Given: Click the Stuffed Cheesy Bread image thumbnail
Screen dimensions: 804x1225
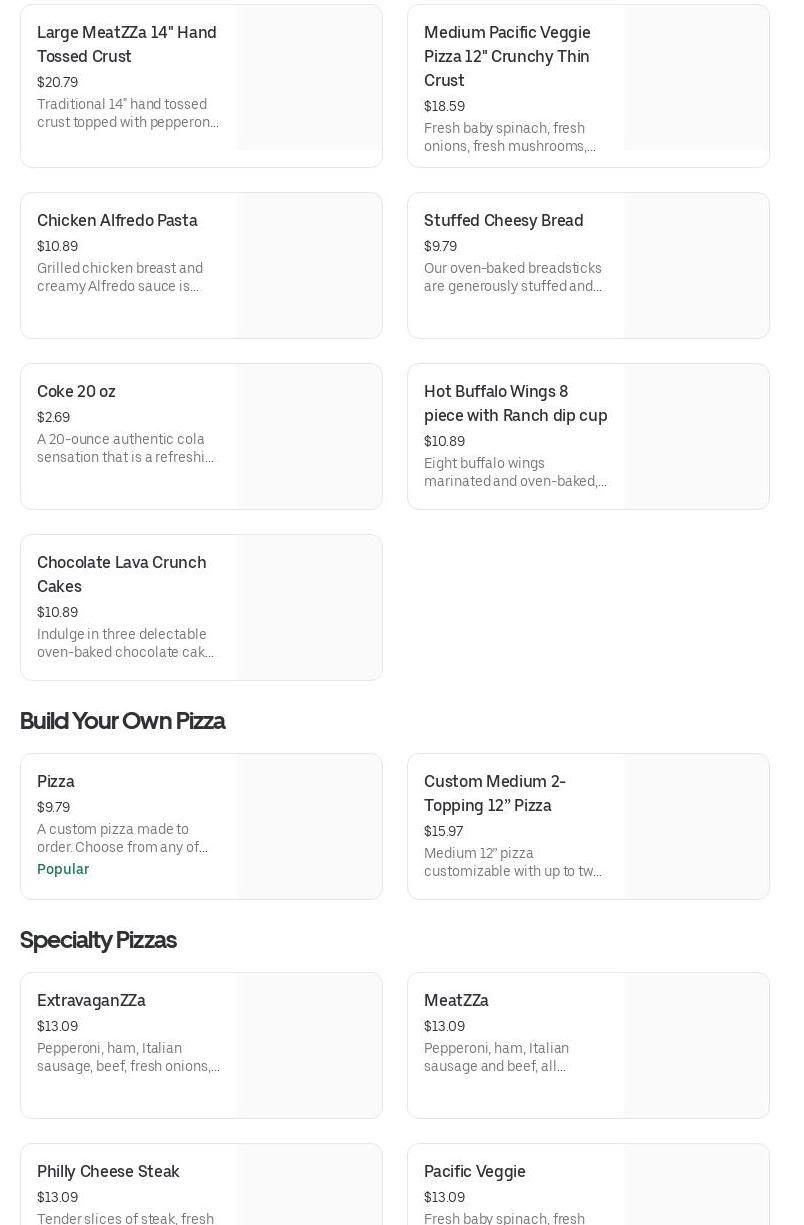Looking at the screenshot, I should (x=696, y=266).
